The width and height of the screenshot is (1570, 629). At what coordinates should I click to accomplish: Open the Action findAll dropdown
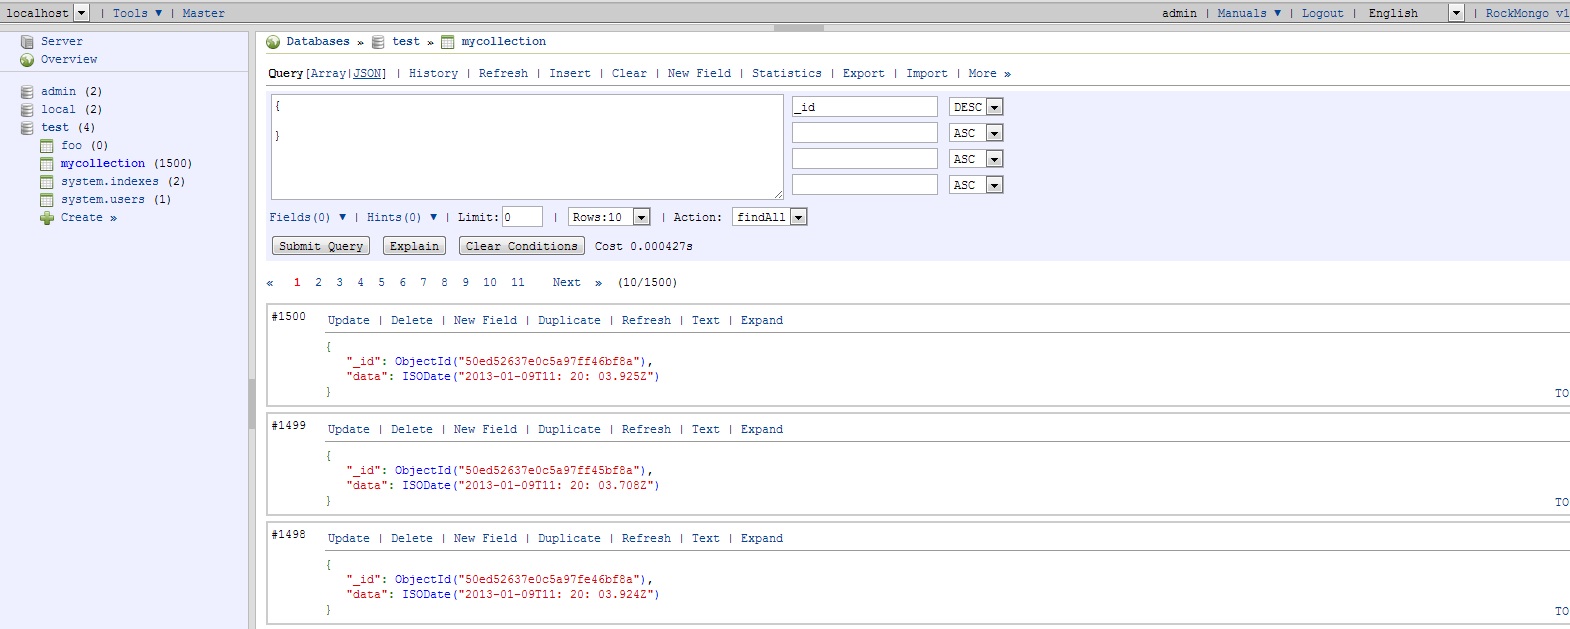(770, 217)
